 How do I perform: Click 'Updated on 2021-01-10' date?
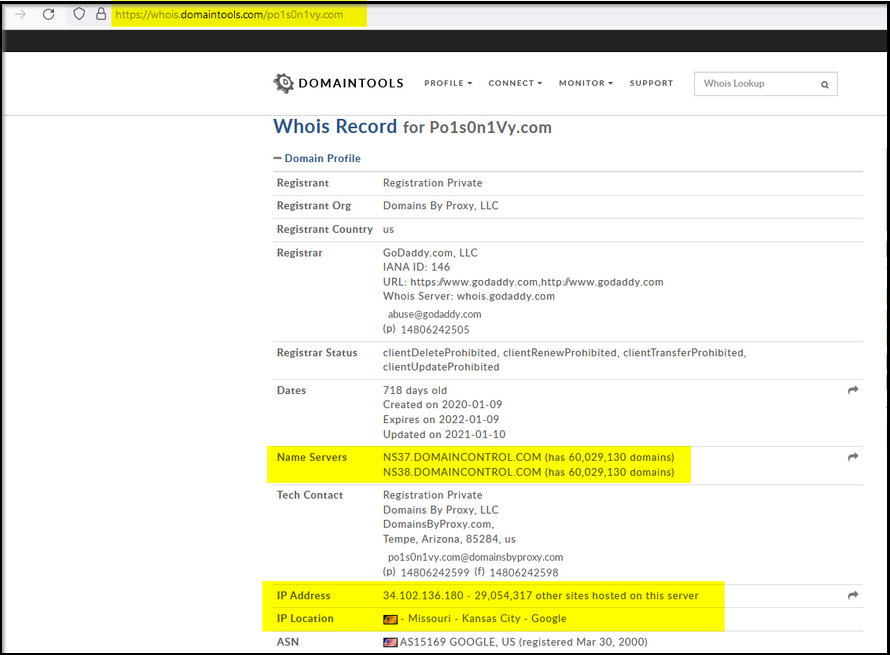point(444,434)
